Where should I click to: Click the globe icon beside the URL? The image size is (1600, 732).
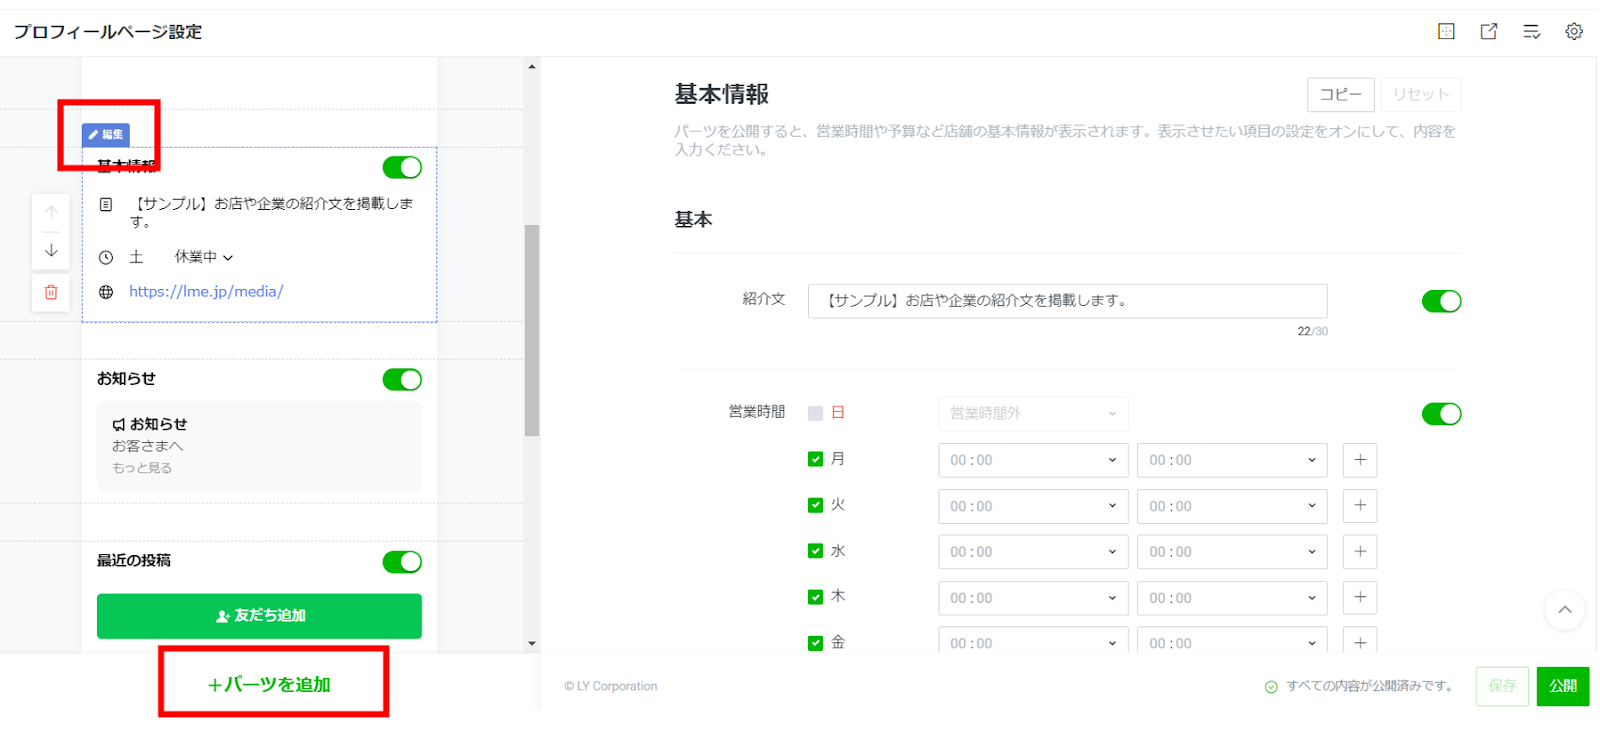pyautogui.click(x=106, y=292)
